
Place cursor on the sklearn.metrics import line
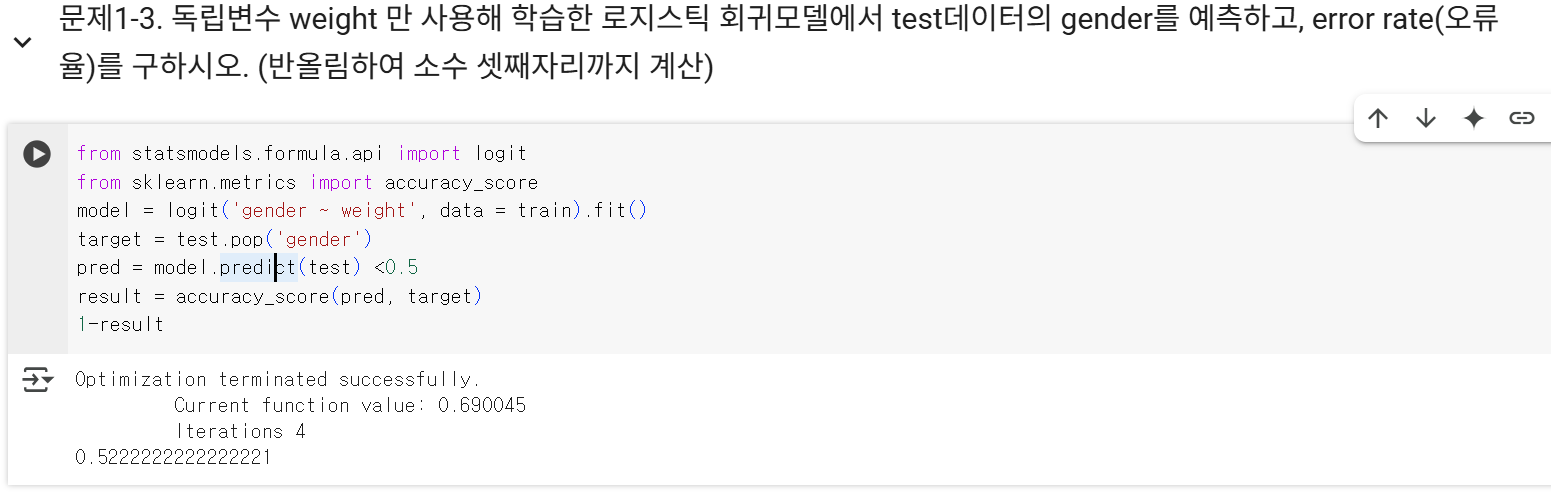(307, 182)
